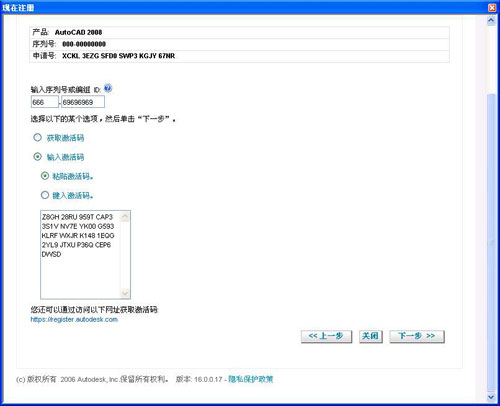Click the main window vertical scrollbar thumb

491,242
